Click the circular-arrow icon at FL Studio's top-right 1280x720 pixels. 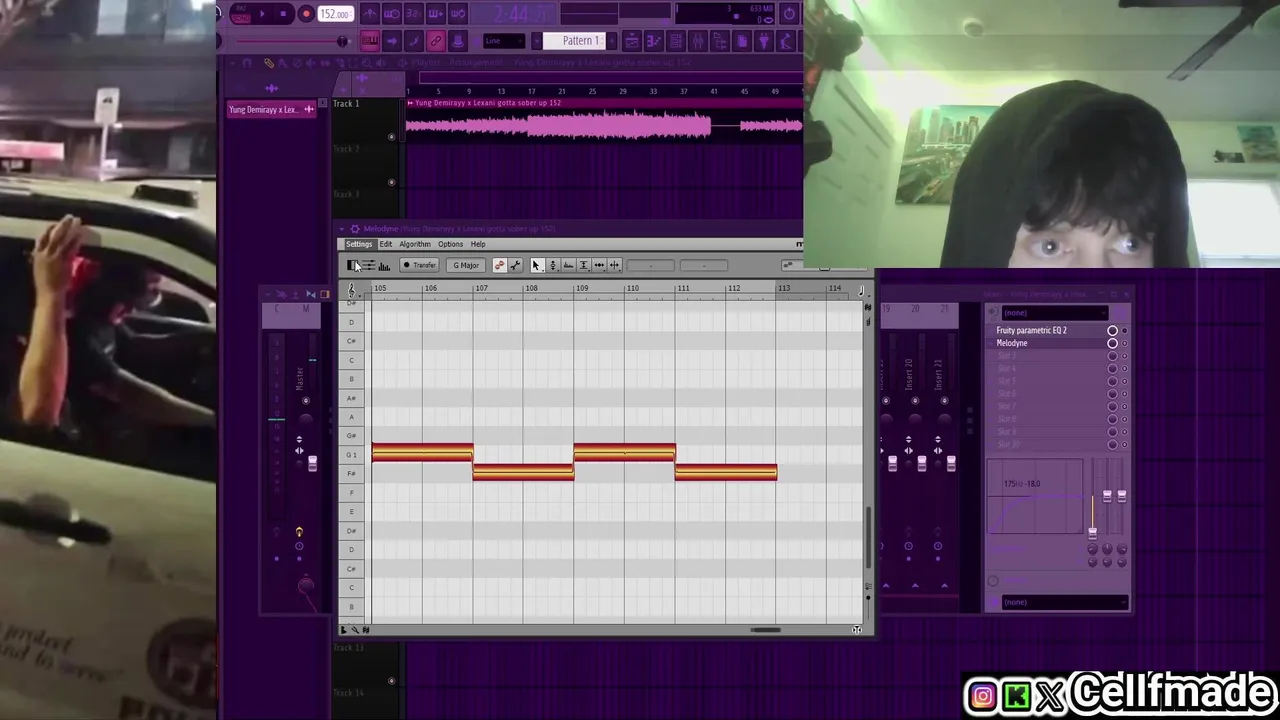pyautogui.click(x=789, y=14)
